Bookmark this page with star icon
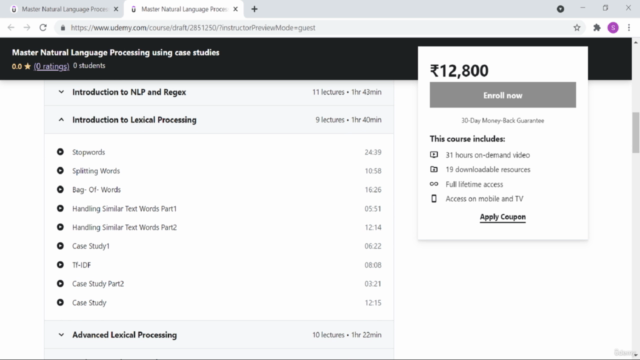640x360 pixels. click(577, 28)
